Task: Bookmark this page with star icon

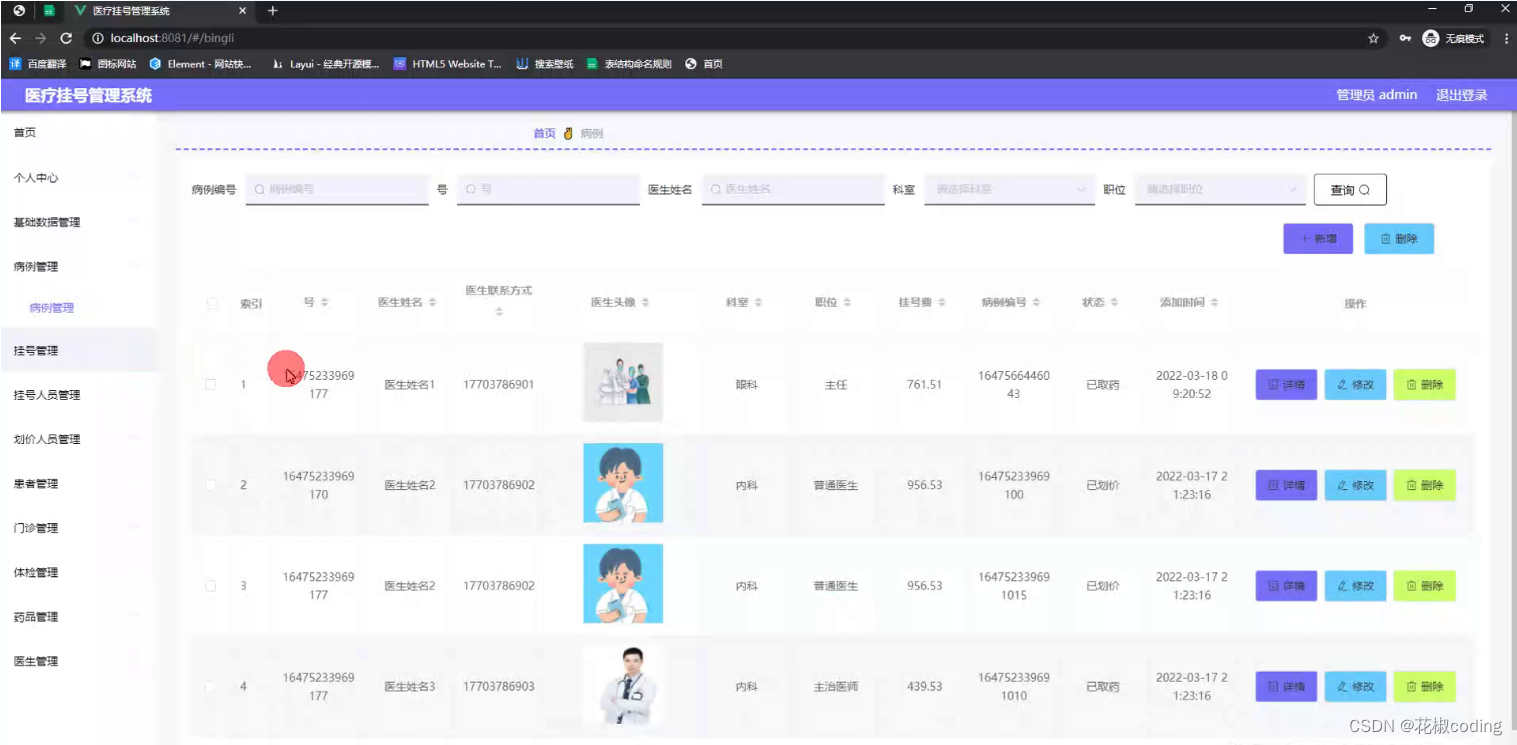Action: click(x=1373, y=38)
